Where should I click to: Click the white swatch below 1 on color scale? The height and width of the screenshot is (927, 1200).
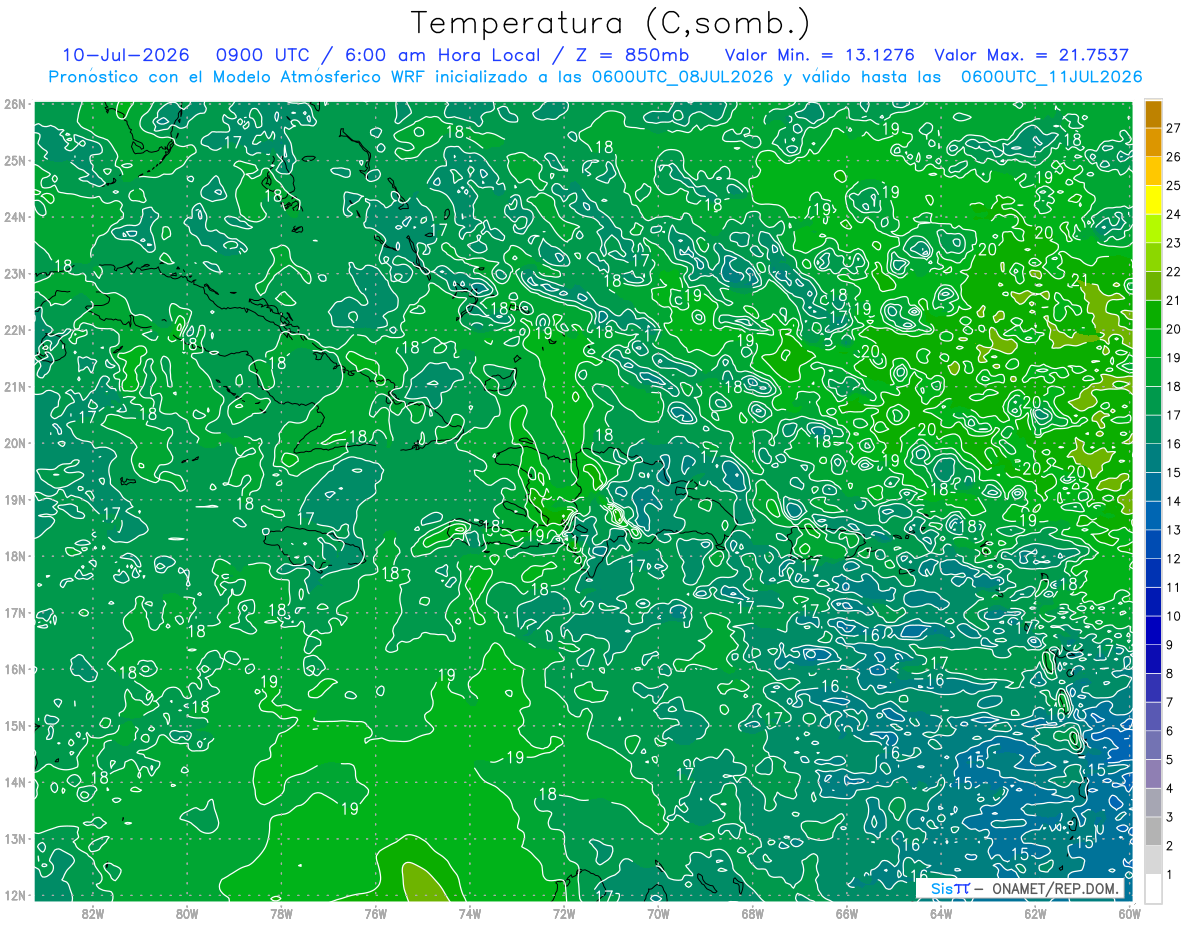(1153, 888)
